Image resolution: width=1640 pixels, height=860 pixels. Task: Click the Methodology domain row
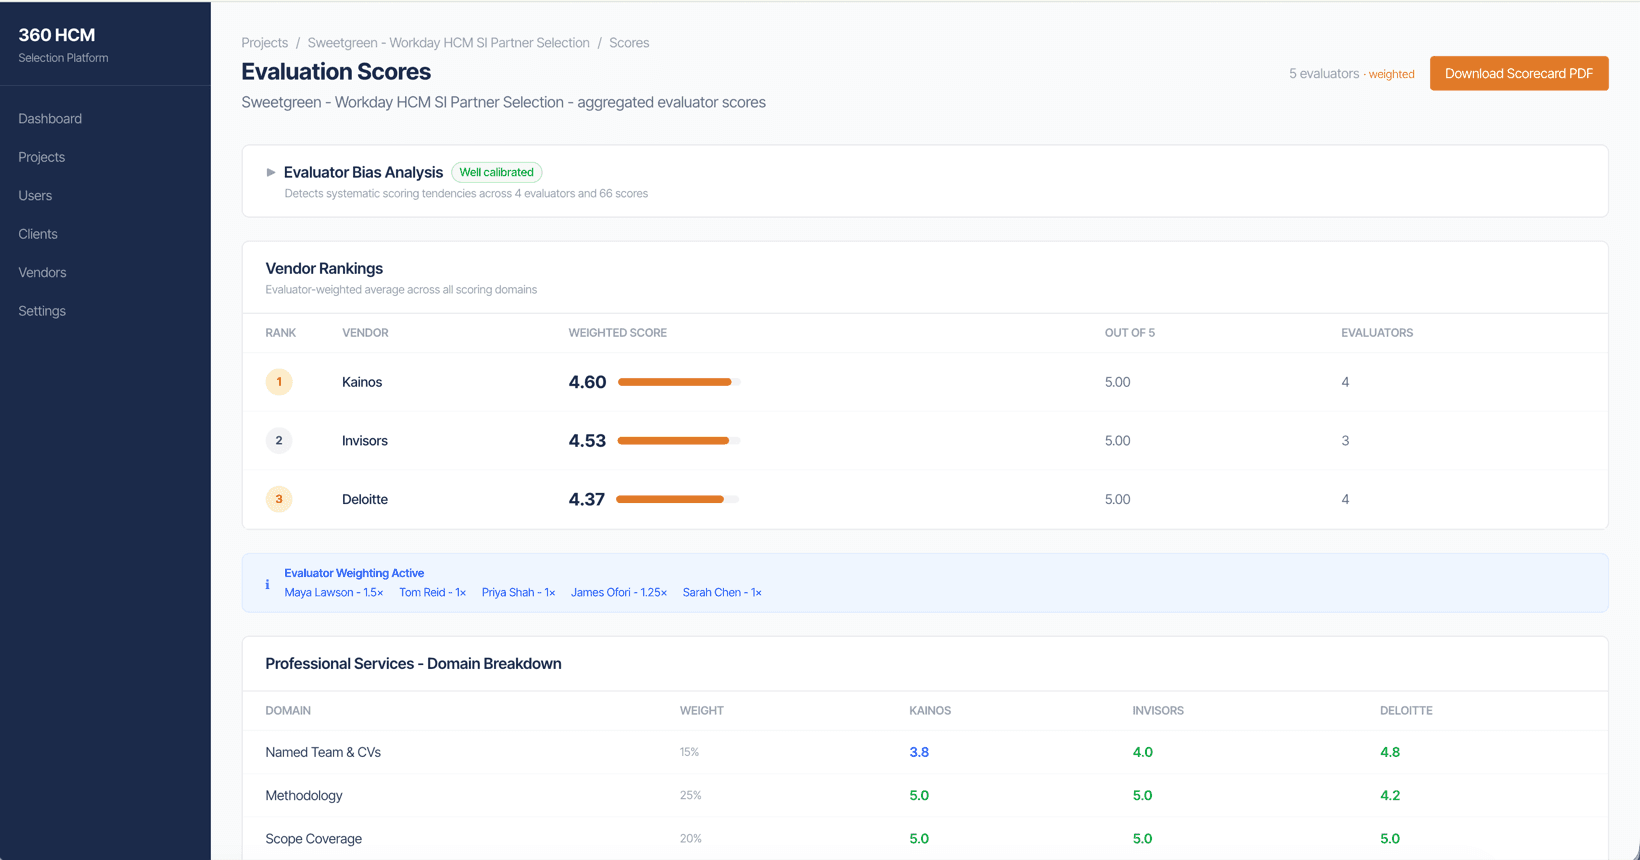click(925, 795)
